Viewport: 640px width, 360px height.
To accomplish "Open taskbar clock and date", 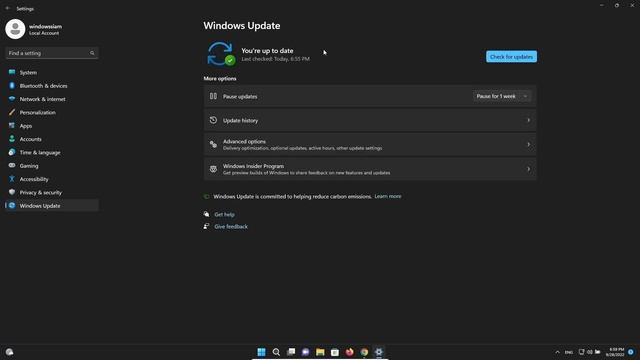I will pyautogui.click(x=615, y=352).
